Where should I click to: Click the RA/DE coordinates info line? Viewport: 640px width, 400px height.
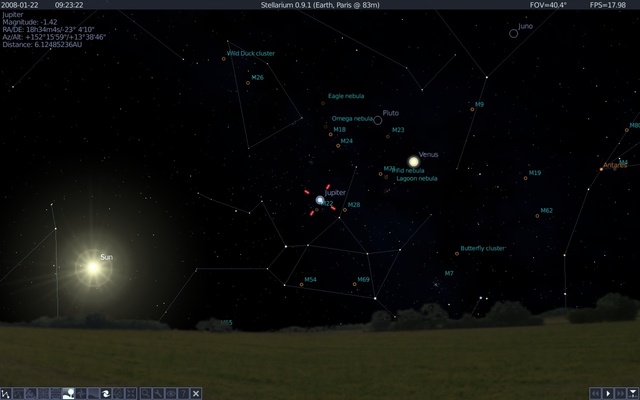click(x=48, y=29)
